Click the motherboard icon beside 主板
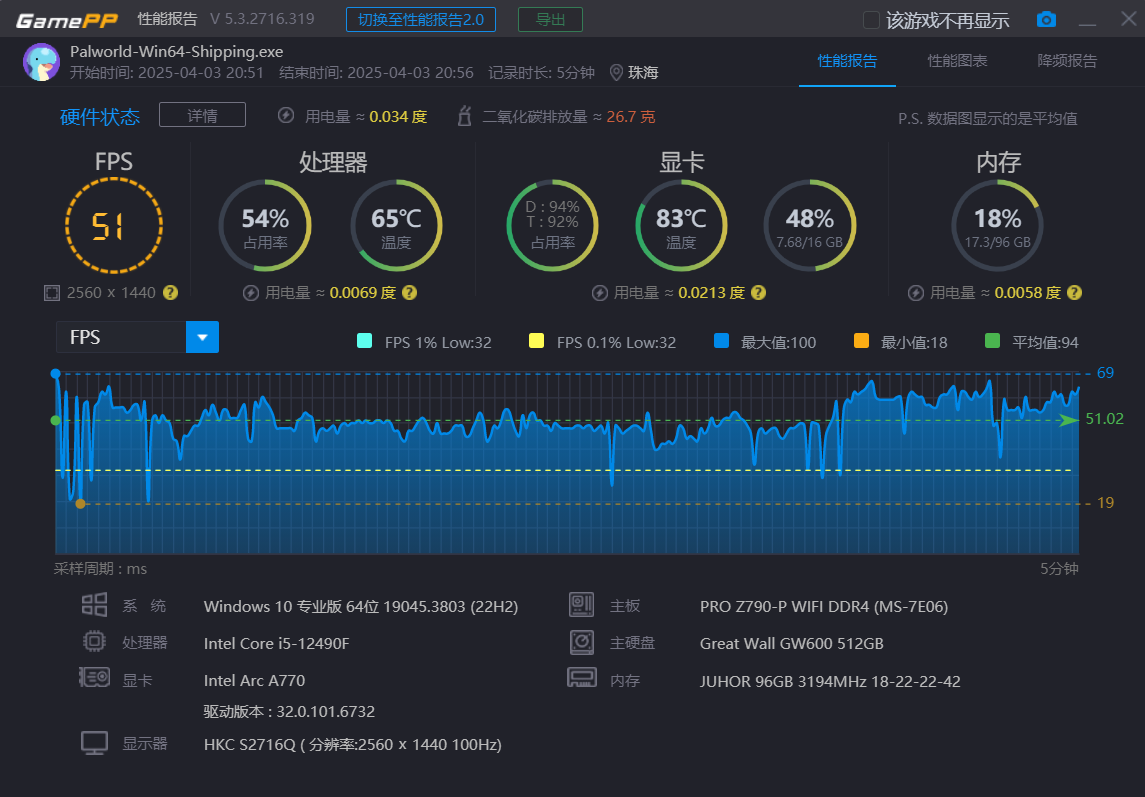This screenshot has width=1145, height=797. [x=581, y=605]
